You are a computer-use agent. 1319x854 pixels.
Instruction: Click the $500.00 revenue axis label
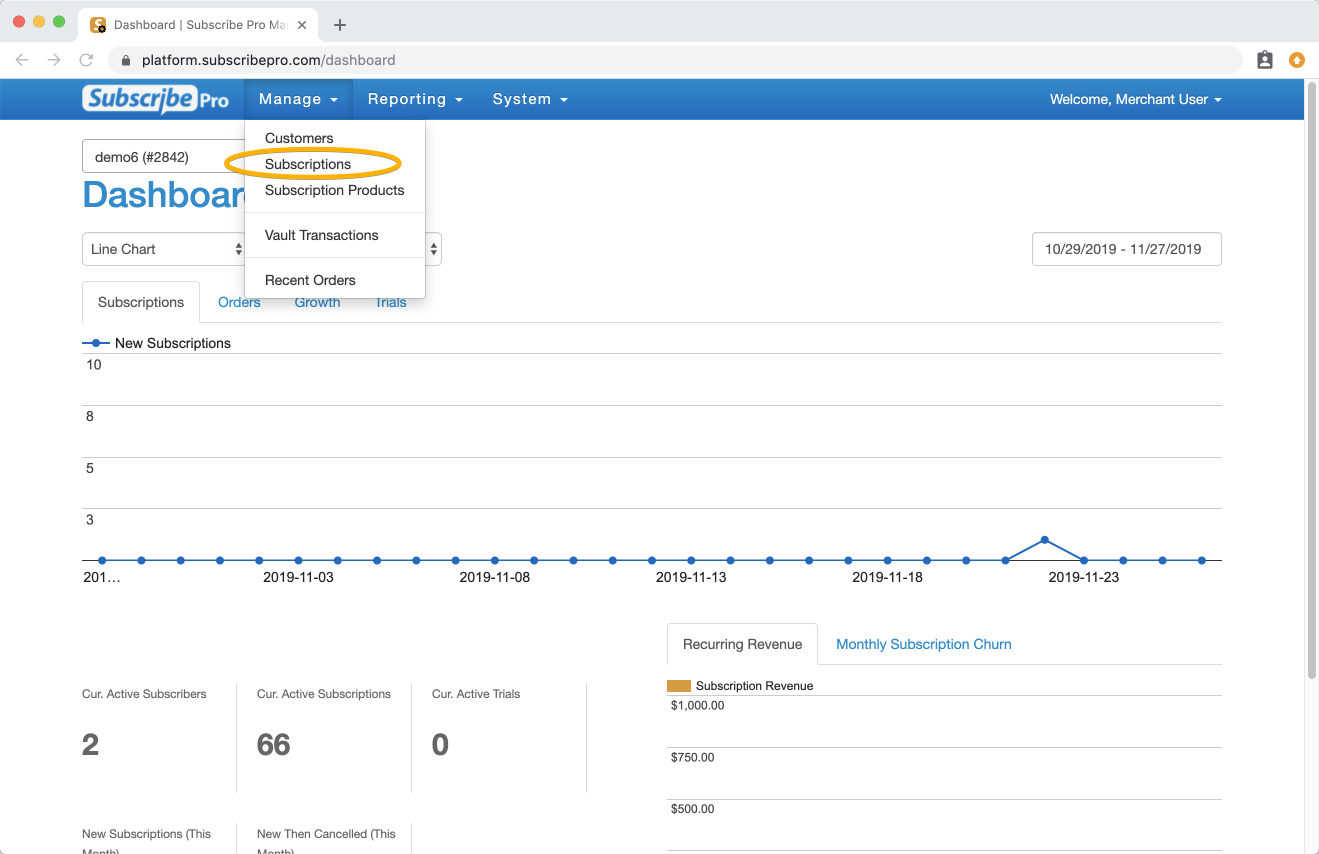click(x=693, y=809)
